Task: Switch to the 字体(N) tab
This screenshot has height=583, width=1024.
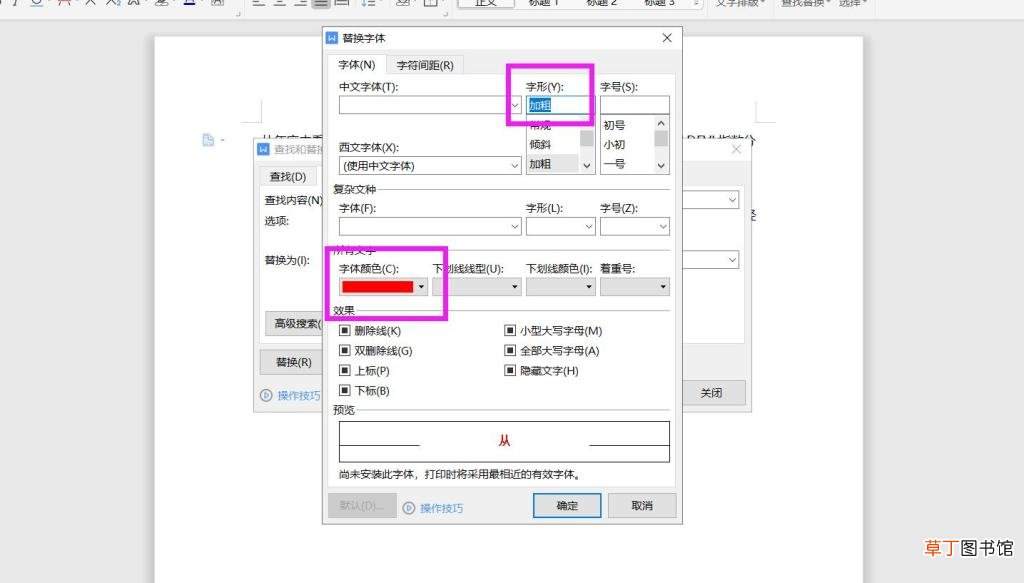Action: 357,65
